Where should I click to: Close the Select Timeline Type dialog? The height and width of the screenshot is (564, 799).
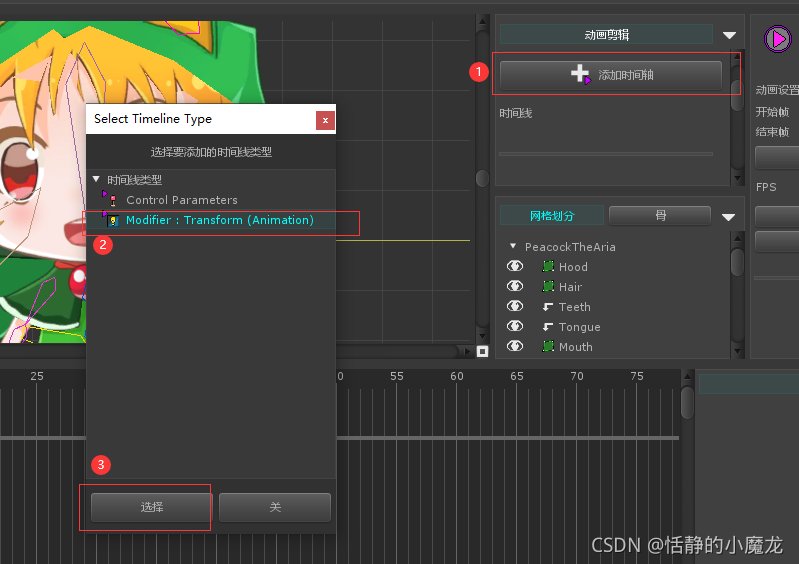tap(325, 121)
